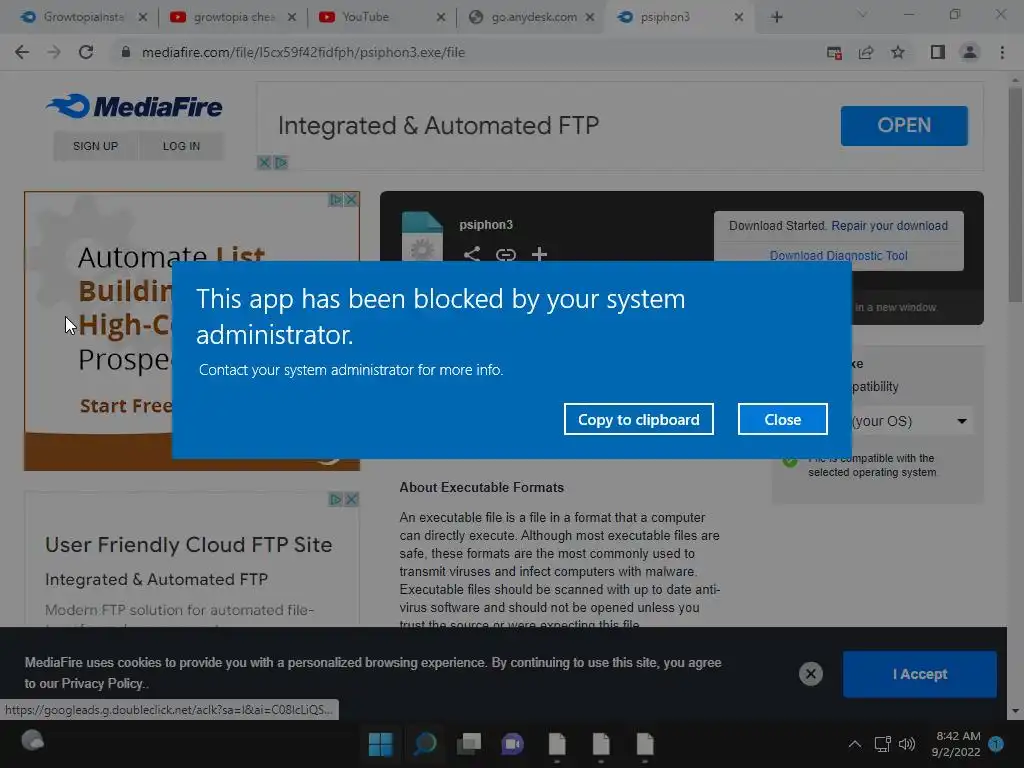Viewport: 1024px width, 768px height.
Task: Open the operating system dropdown arrow
Action: pos(962,421)
